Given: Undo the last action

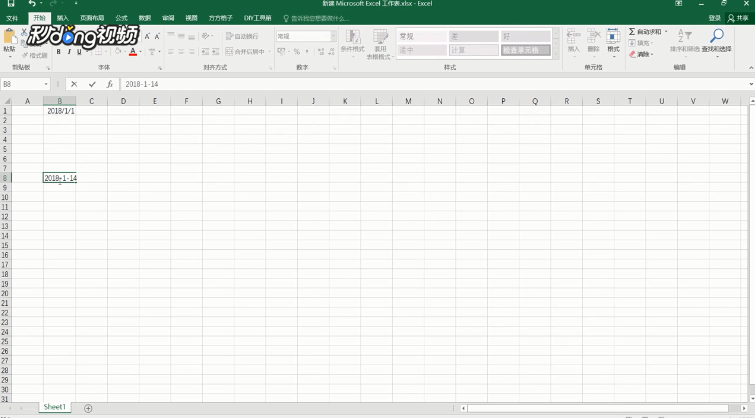Looking at the screenshot, I should click(32, 3).
